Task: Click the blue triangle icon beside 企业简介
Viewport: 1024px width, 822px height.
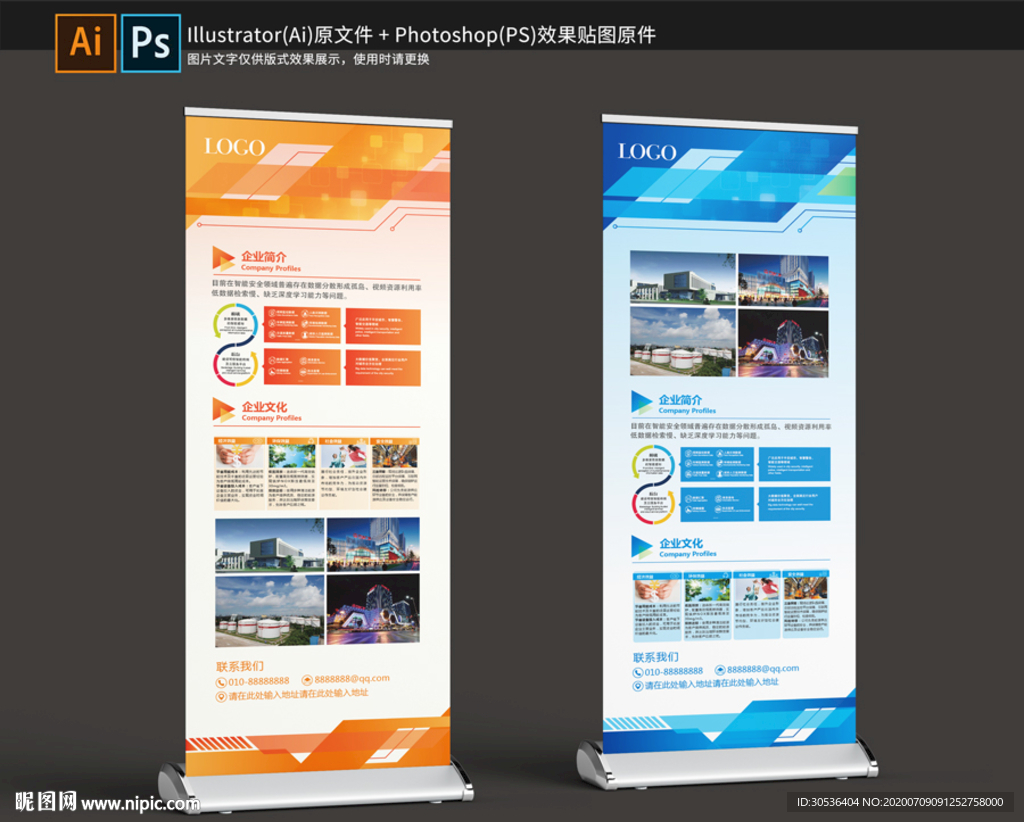Action: click(x=641, y=402)
